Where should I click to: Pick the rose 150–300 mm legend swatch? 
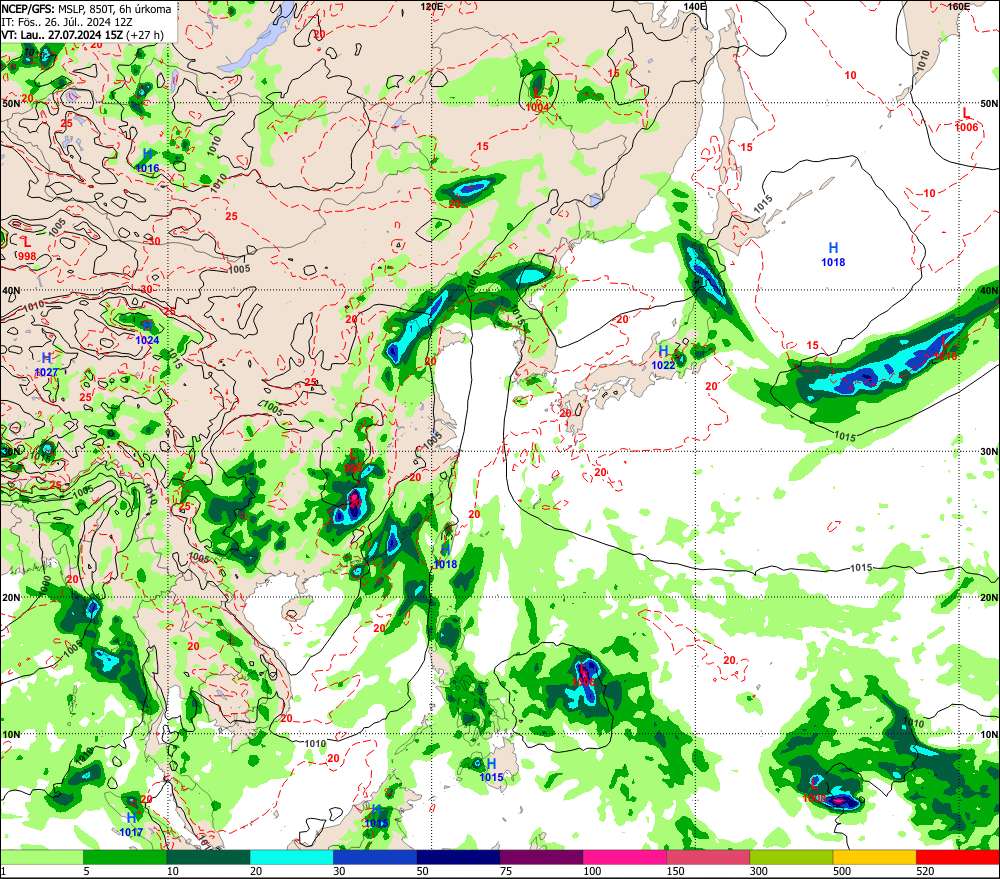tap(708, 857)
